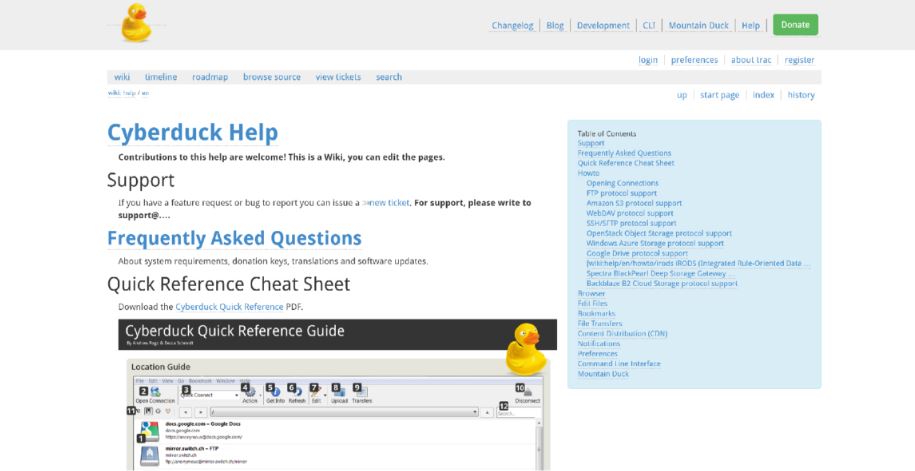Open Windows Azure Storage protocol support link

(x=655, y=243)
